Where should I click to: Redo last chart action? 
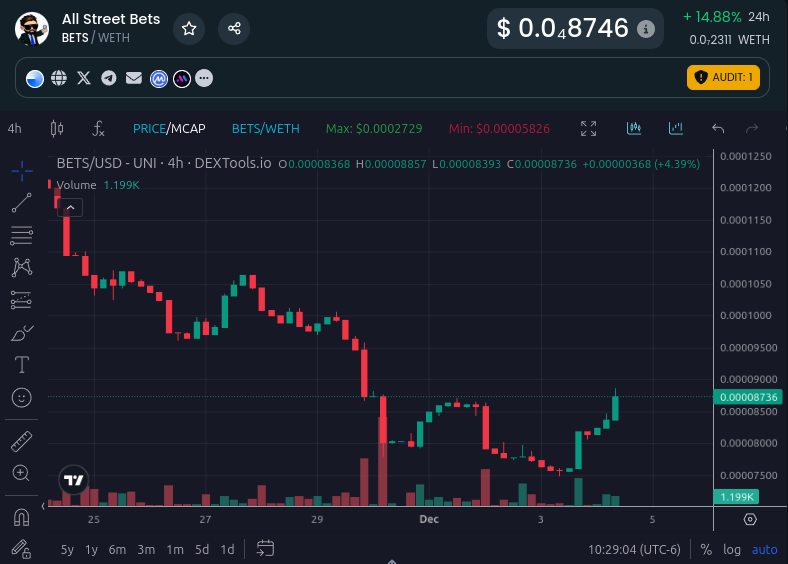pos(752,129)
